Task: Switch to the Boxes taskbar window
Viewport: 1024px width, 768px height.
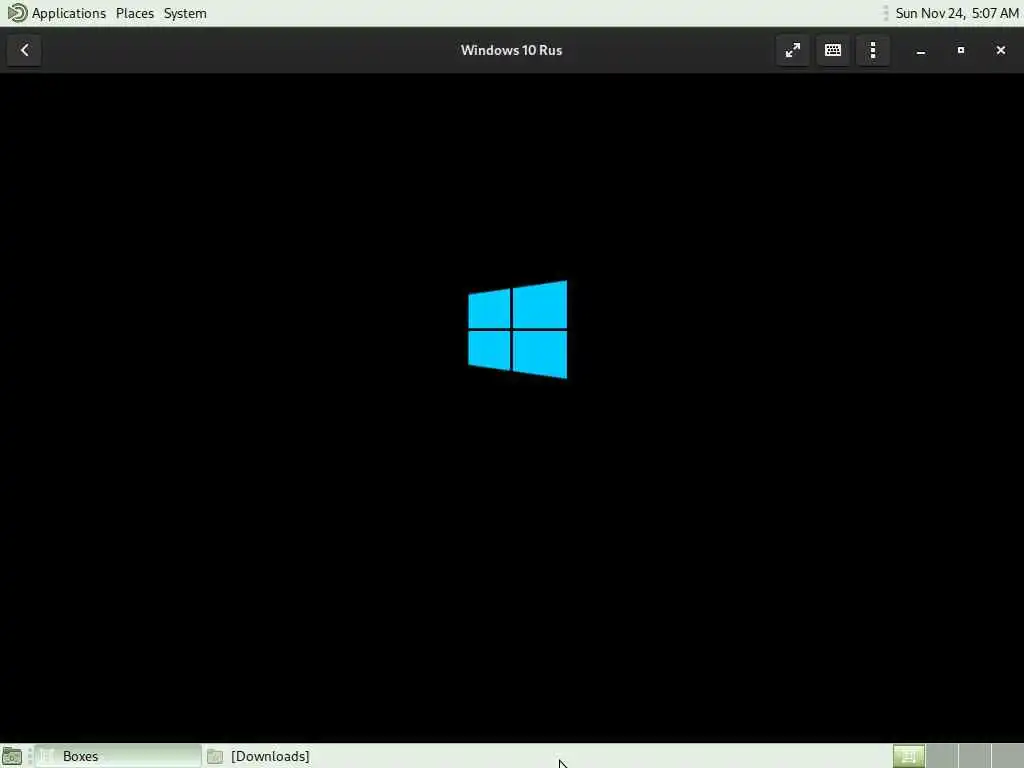Action: (118, 756)
